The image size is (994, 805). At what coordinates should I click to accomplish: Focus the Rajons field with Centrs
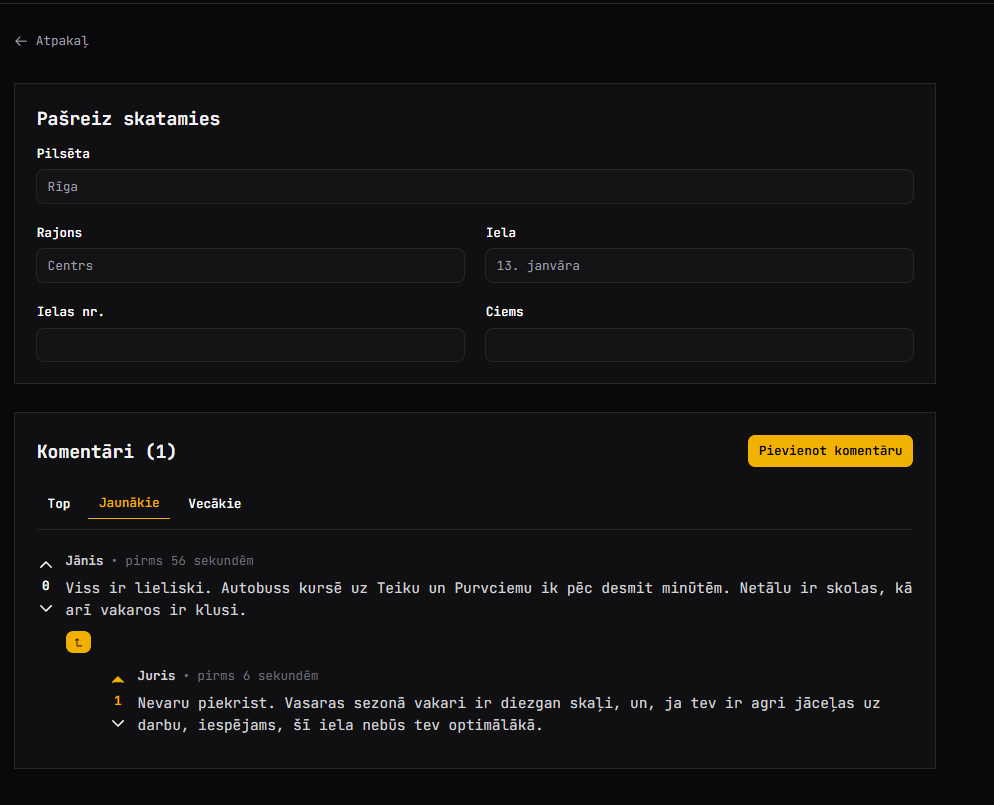(x=250, y=266)
